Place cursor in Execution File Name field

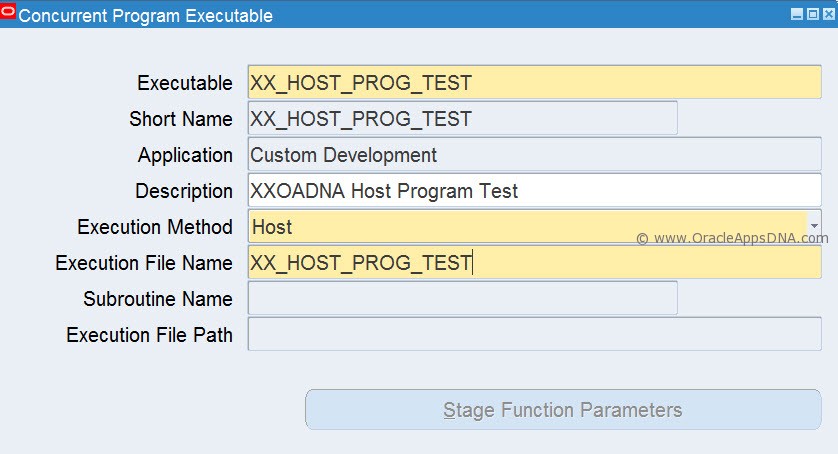click(x=534, y=263)
